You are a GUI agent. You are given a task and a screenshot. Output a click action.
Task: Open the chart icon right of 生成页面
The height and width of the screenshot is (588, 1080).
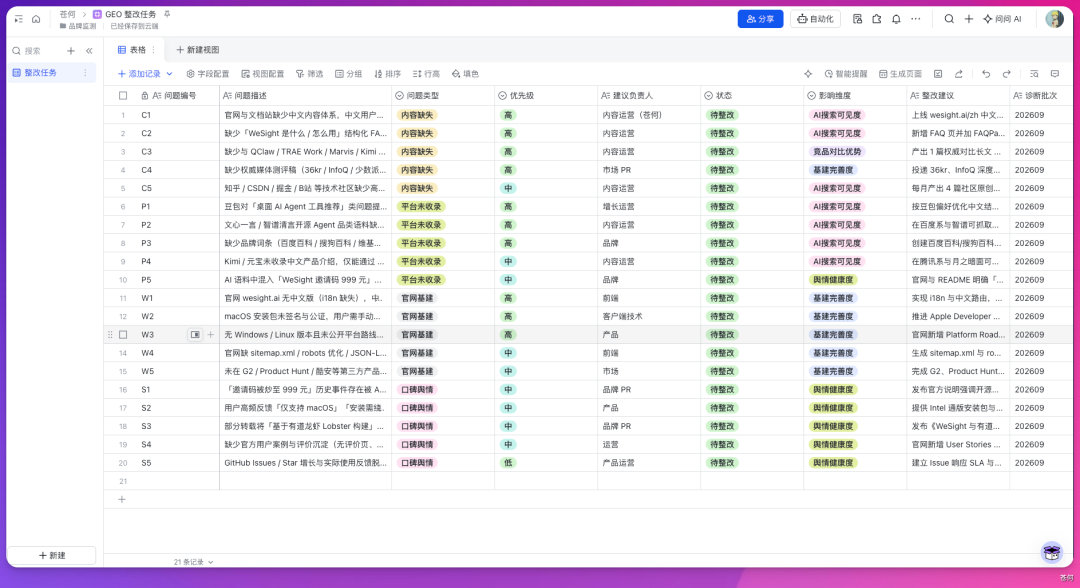[x=938, y=74]
